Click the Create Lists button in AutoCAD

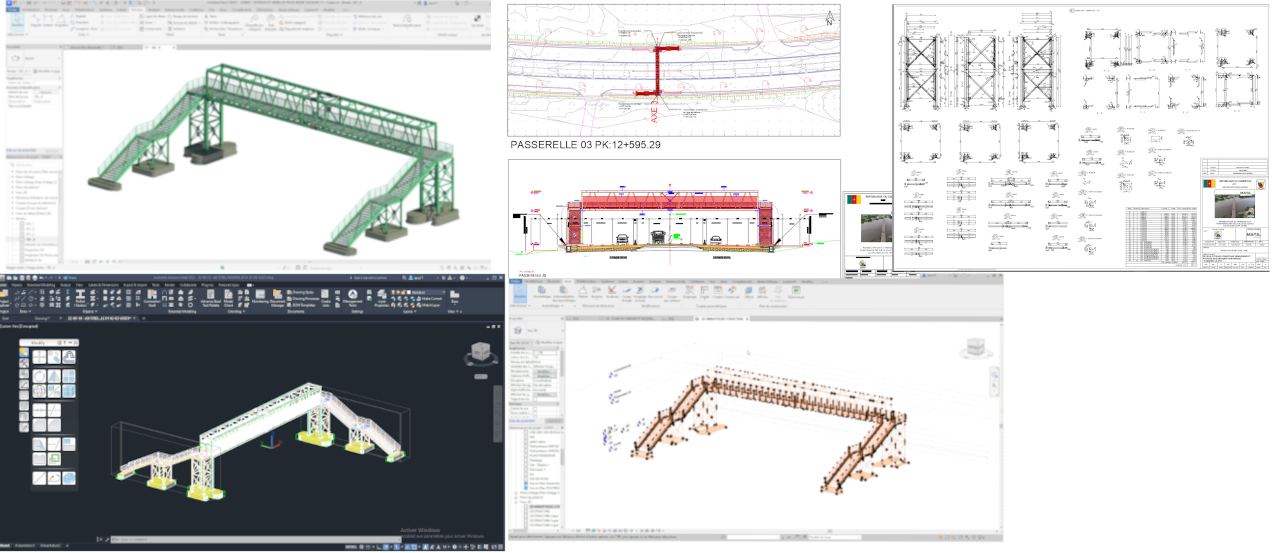click(x=325, y=299)
